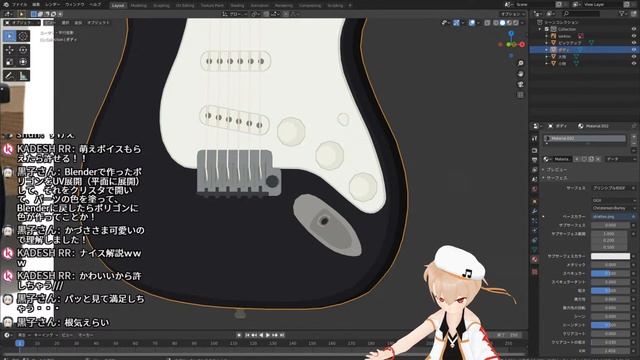Viewport: 640px width, 360px height.
Task: Open the Modifiers wrench properties tab
Action: point(535,211)
